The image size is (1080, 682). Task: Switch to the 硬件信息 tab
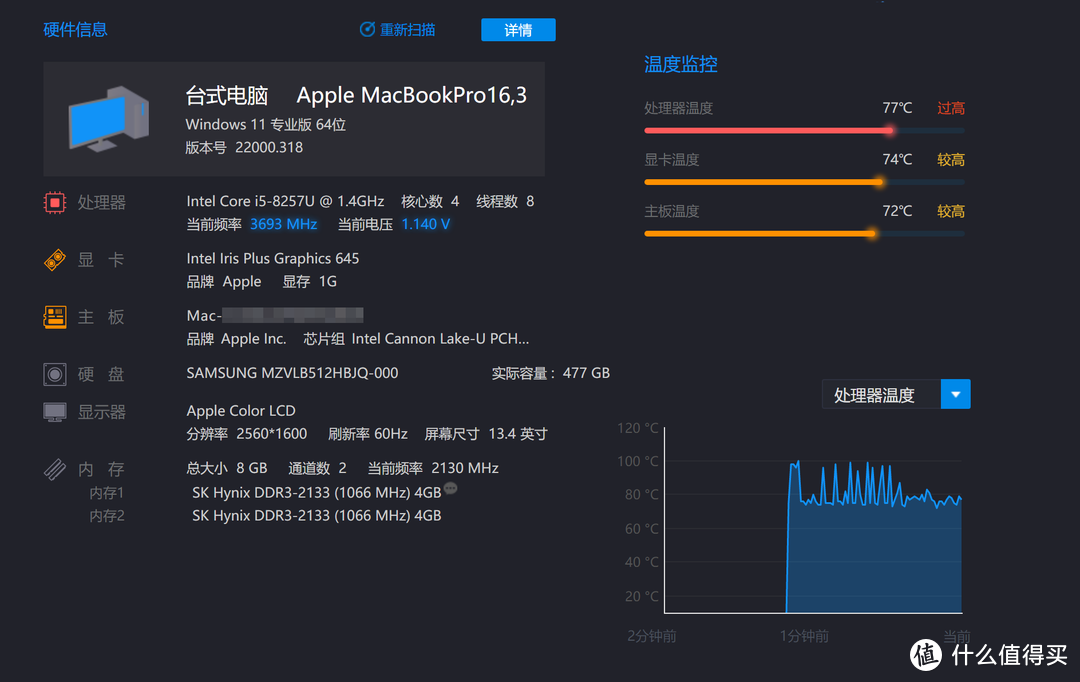point(75,29)
